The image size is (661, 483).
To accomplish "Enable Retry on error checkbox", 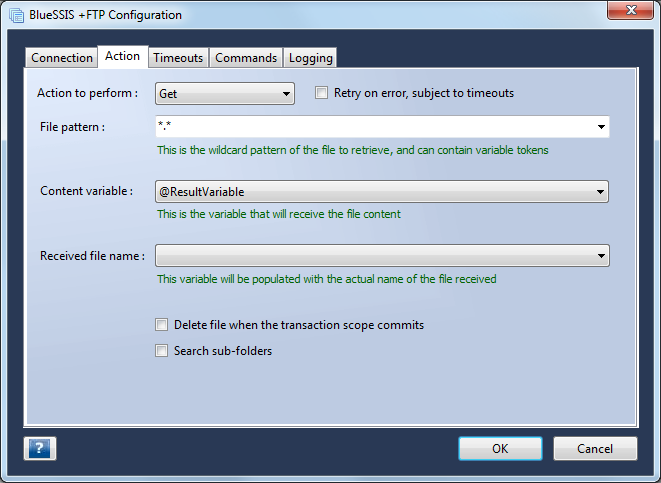I will [x=321, y=93].
